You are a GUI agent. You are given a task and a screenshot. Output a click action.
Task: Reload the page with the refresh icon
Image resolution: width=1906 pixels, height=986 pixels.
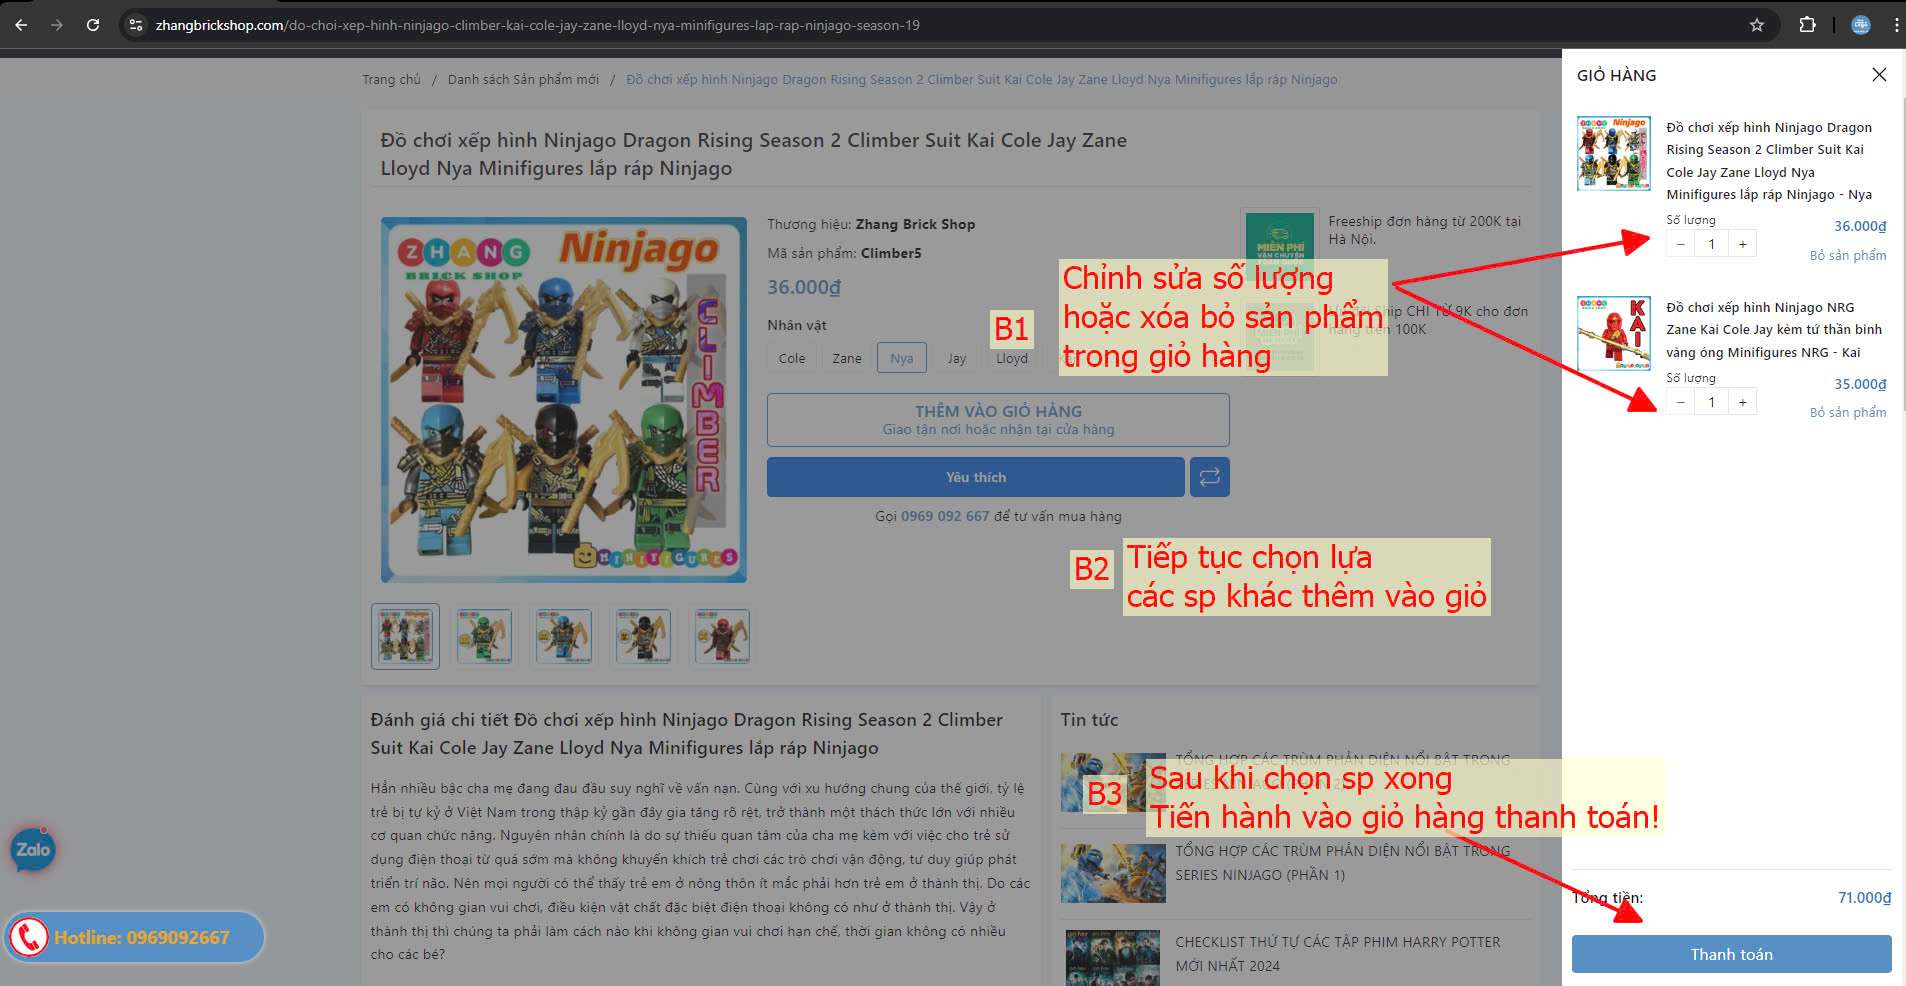(93, 25)
